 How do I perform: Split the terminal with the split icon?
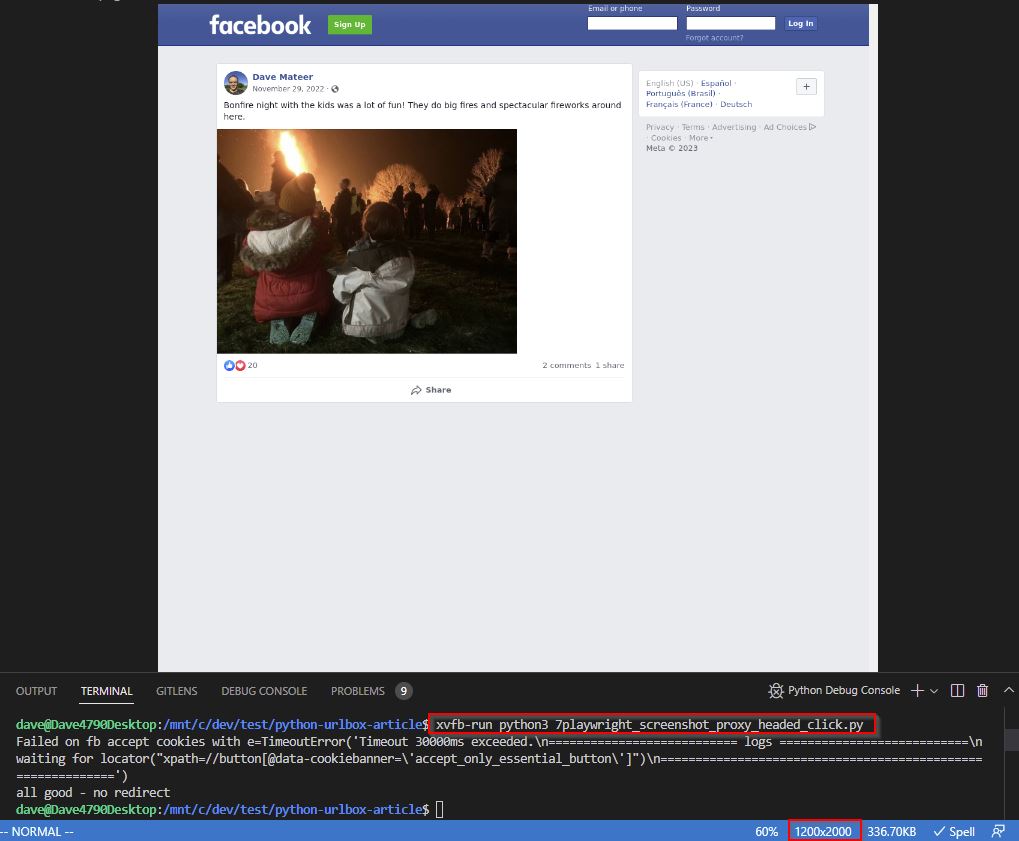[957, 690]
